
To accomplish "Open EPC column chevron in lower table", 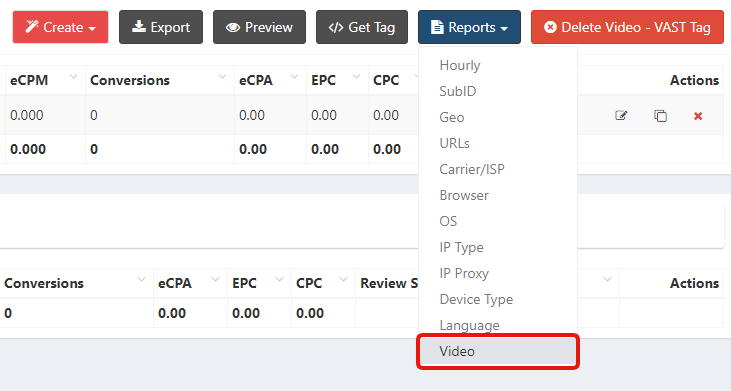I will (279, 280).
